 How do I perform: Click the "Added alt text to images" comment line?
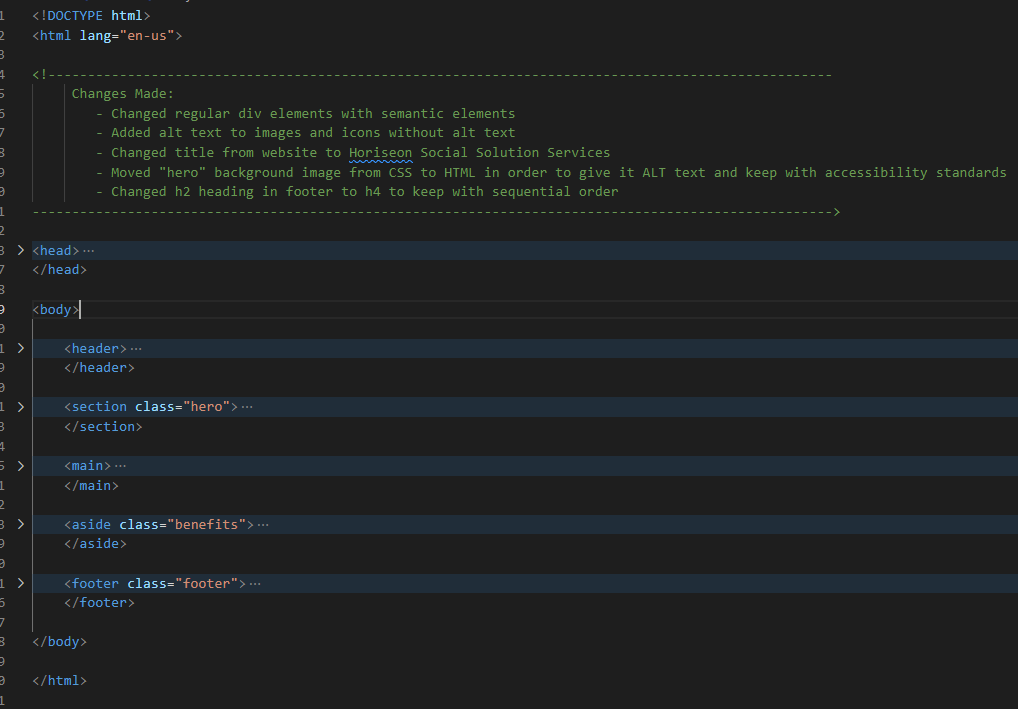[306, 132]
